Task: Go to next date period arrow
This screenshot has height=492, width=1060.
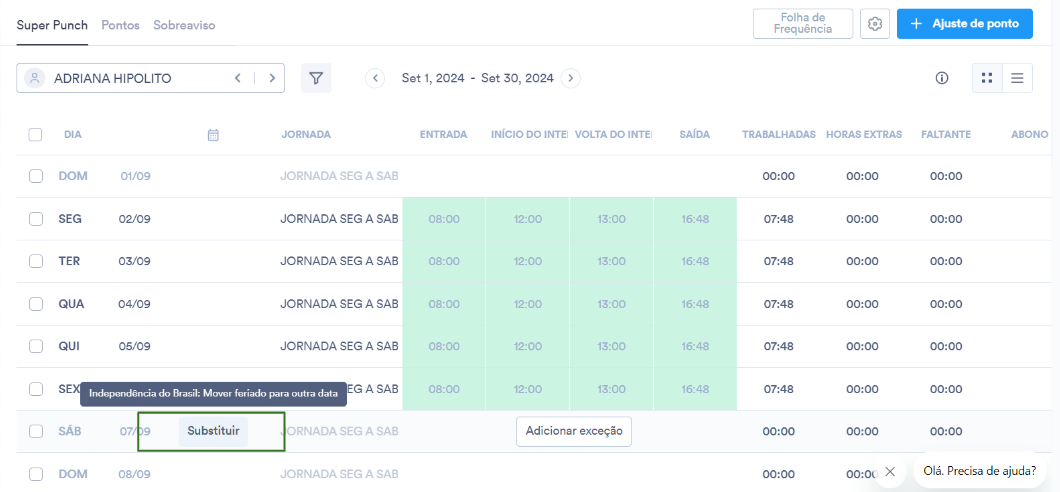Action: point(571,78)
